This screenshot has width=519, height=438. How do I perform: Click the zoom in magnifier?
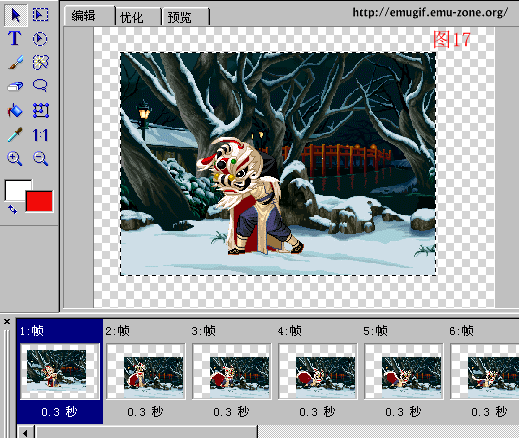[x=15, y=159]
